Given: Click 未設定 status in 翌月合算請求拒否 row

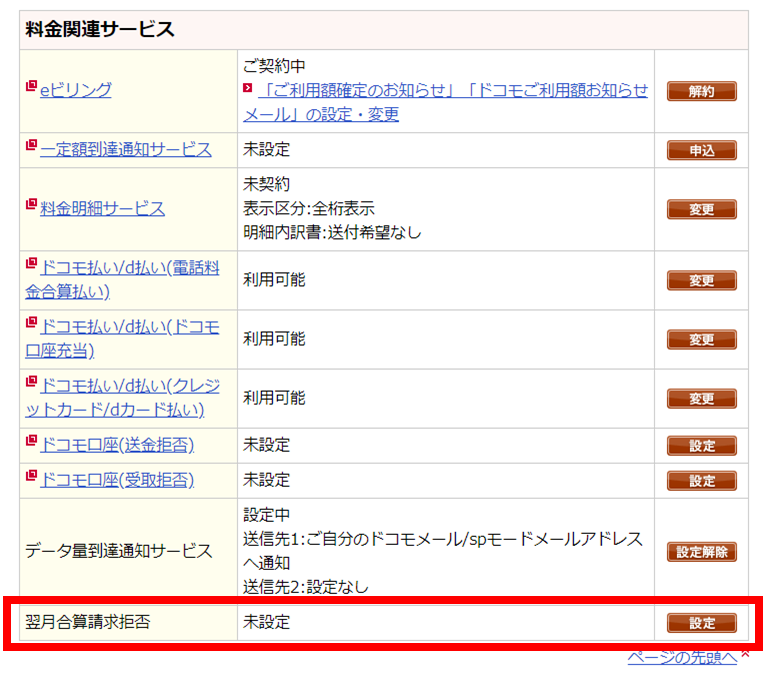Looking at the screenshot, I should tap(266, 622).
